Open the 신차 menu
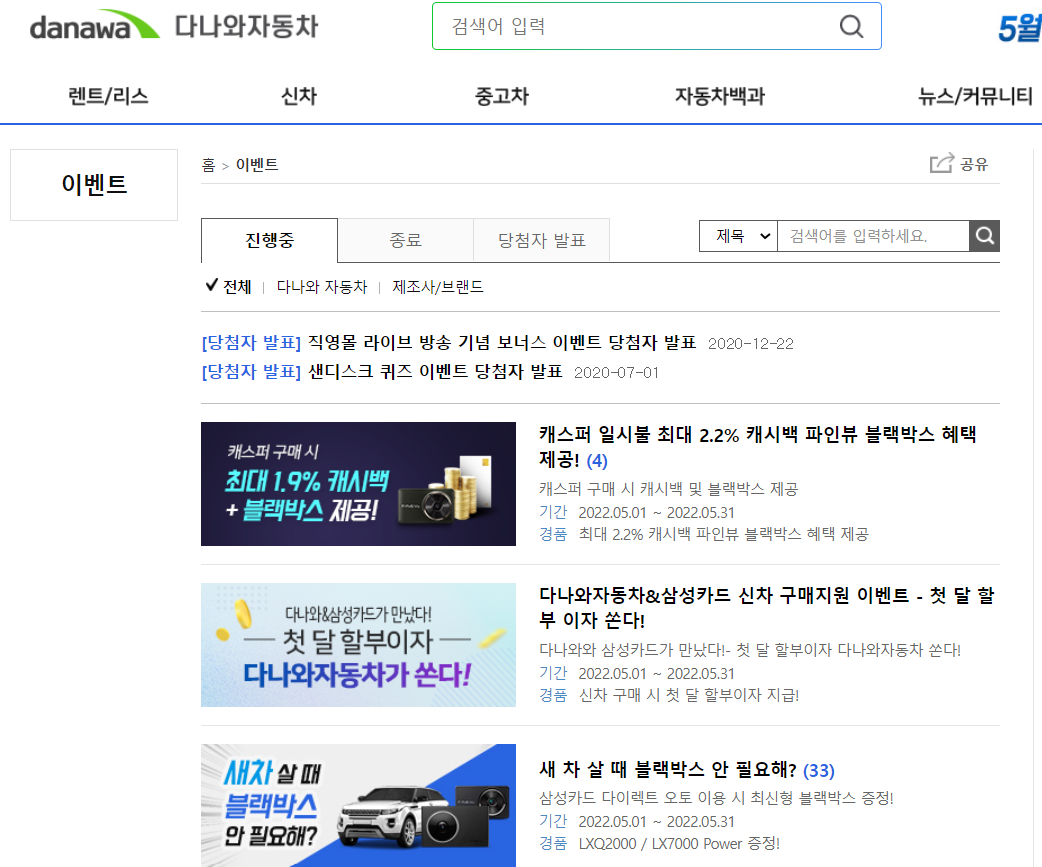Image resolution: width=1042 pixels, height=867 pixels. click(x=299, y=96)
